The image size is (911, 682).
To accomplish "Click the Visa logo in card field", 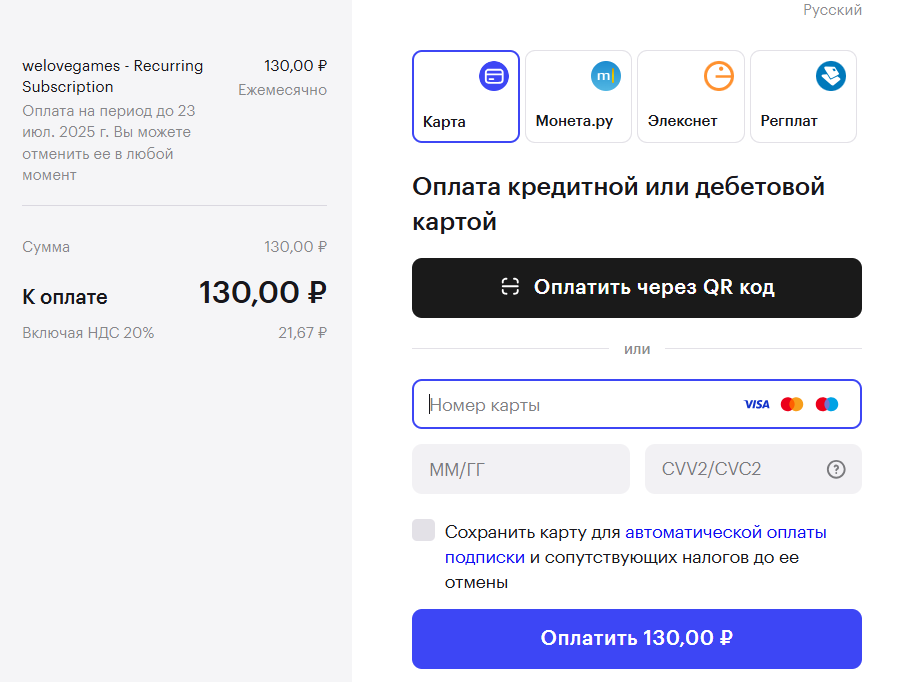I will (756, 404).
